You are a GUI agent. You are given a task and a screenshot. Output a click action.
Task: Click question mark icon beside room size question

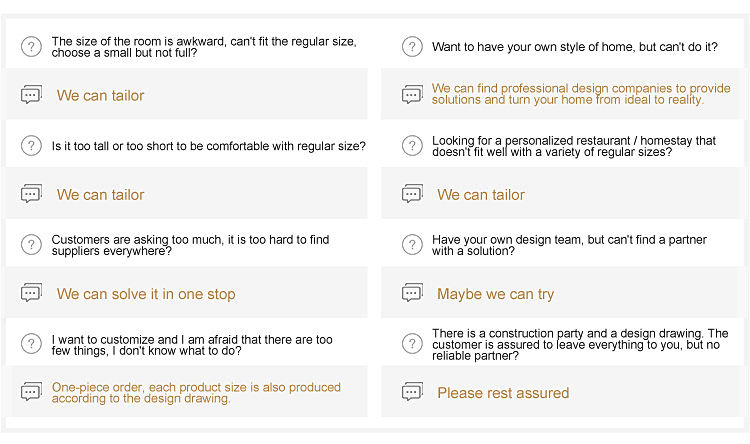click(x=31, y=47)
